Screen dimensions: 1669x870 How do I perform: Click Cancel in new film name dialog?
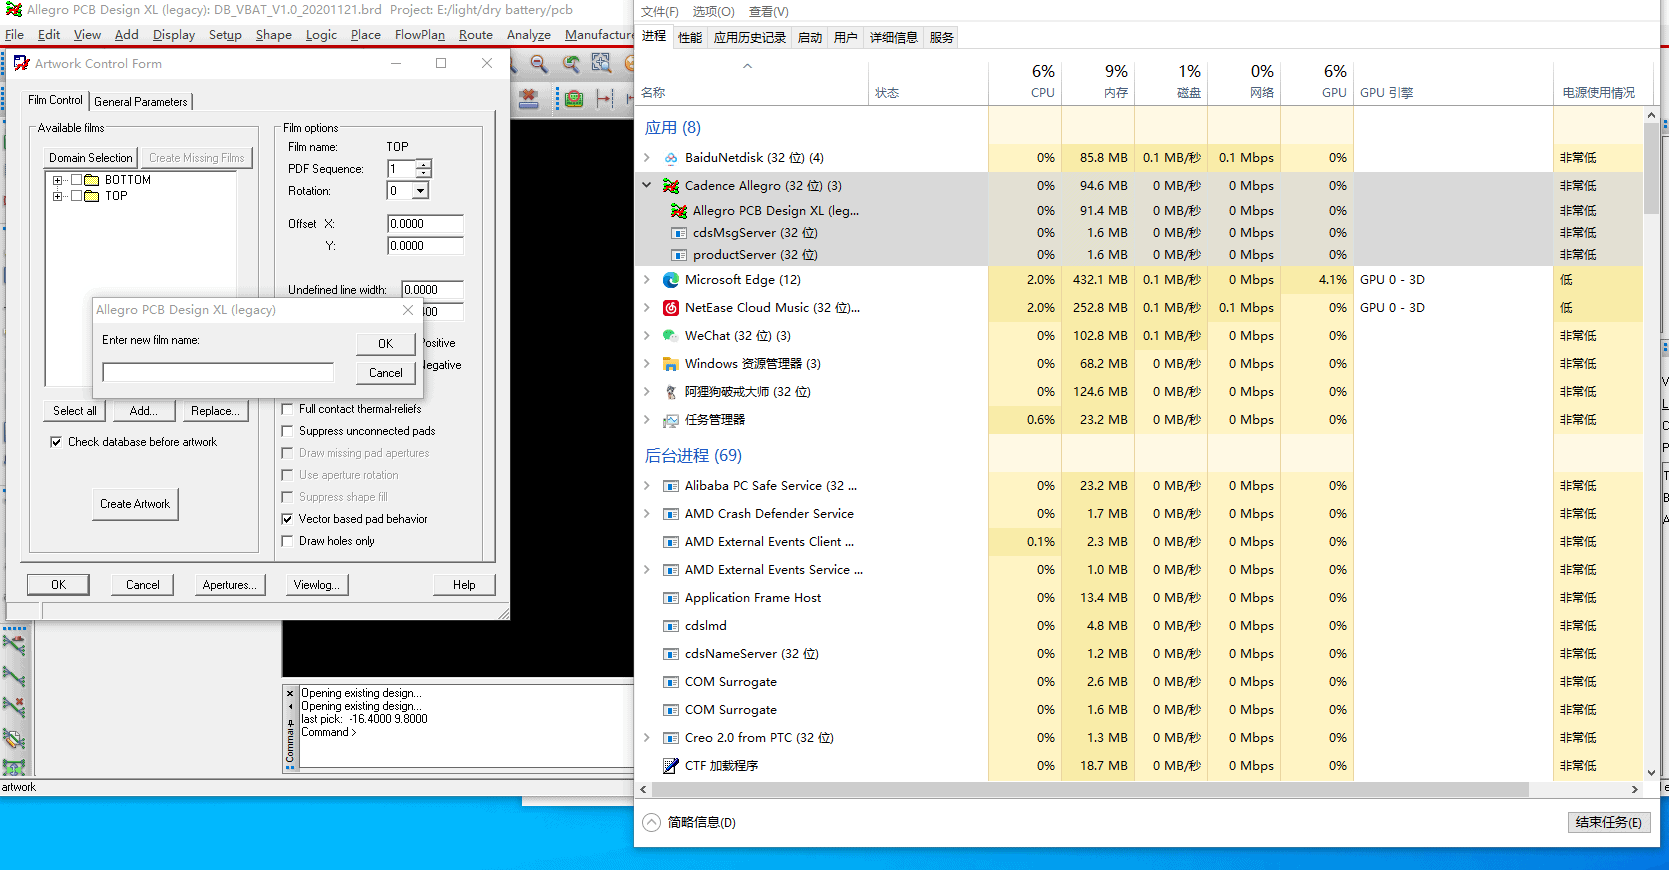(385, 373)
